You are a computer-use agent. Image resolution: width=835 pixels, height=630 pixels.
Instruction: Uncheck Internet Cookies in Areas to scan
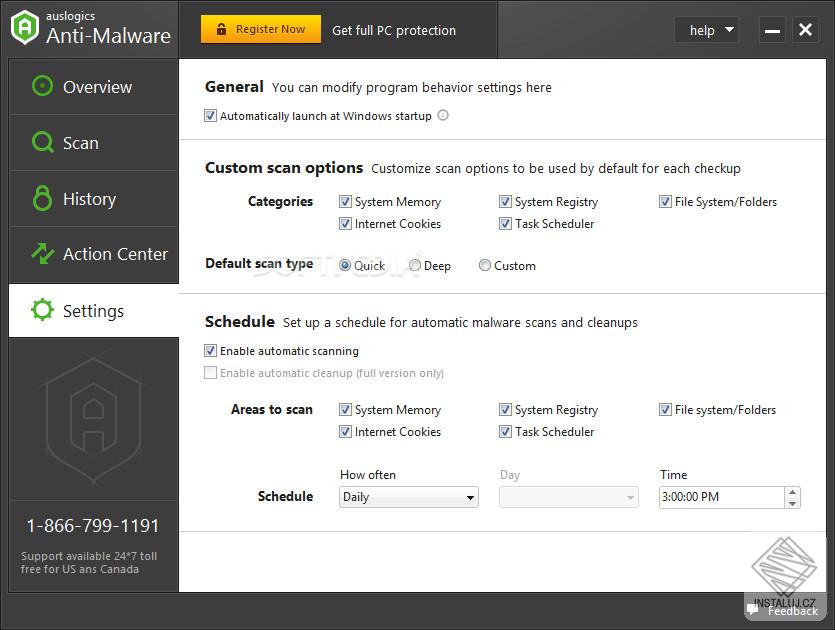[x=345, y=431]
